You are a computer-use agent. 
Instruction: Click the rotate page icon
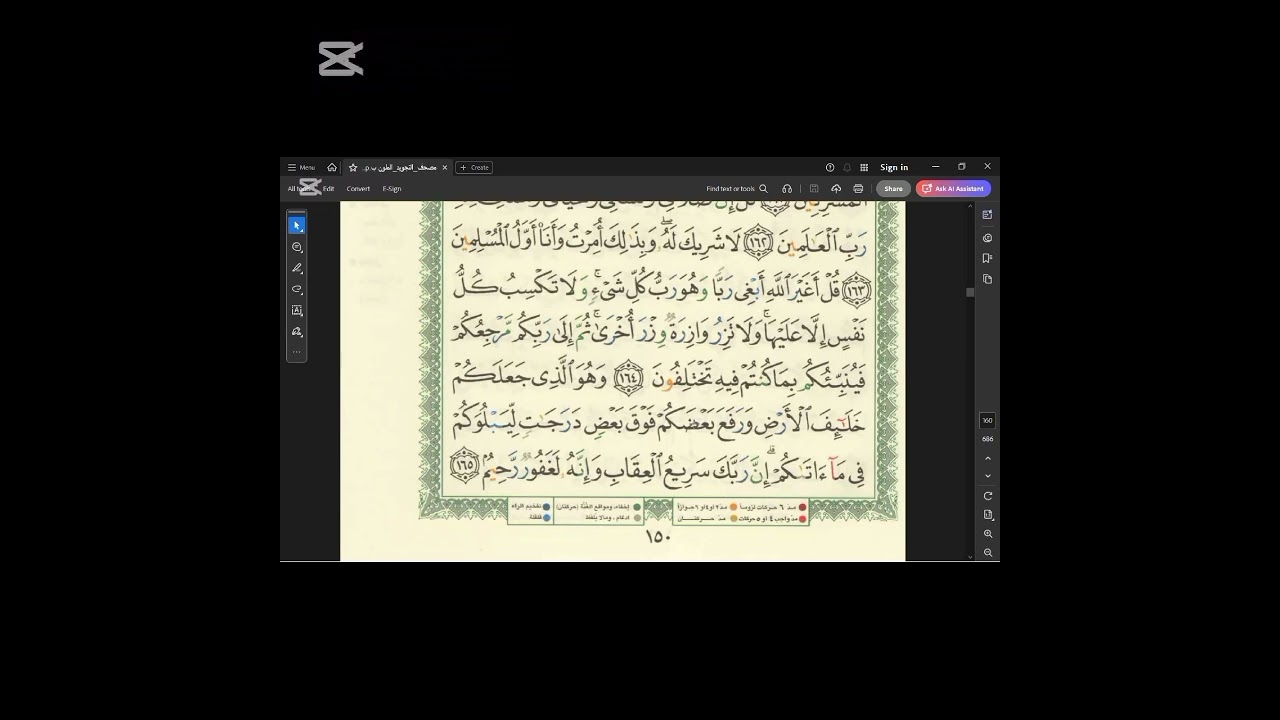[x=988, y=496]
